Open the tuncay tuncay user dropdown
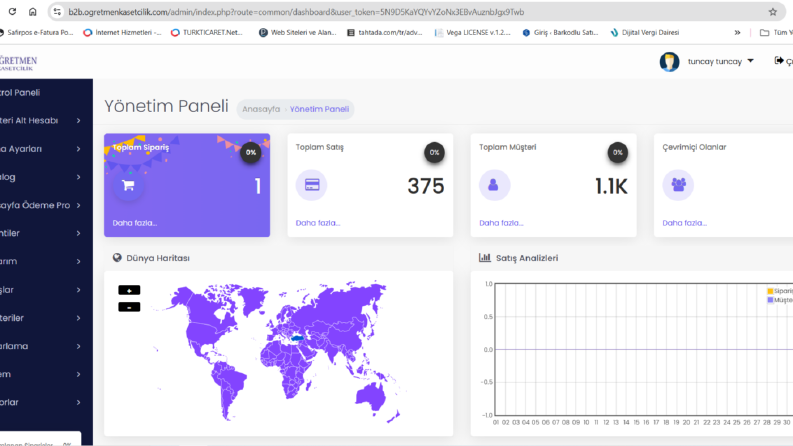The width and height of the screenshot is (793, 446). (721, 61)
